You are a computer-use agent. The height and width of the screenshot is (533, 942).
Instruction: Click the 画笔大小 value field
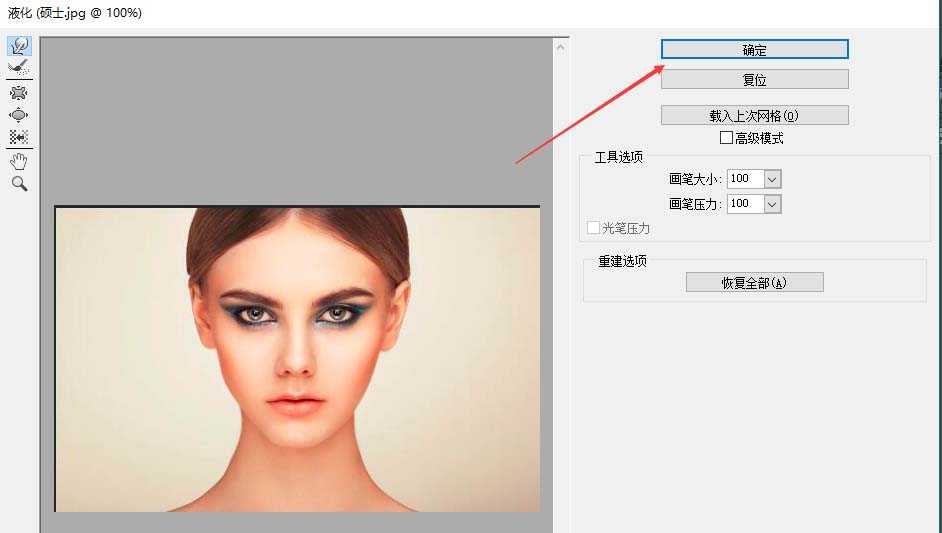[x=746, y=178]
